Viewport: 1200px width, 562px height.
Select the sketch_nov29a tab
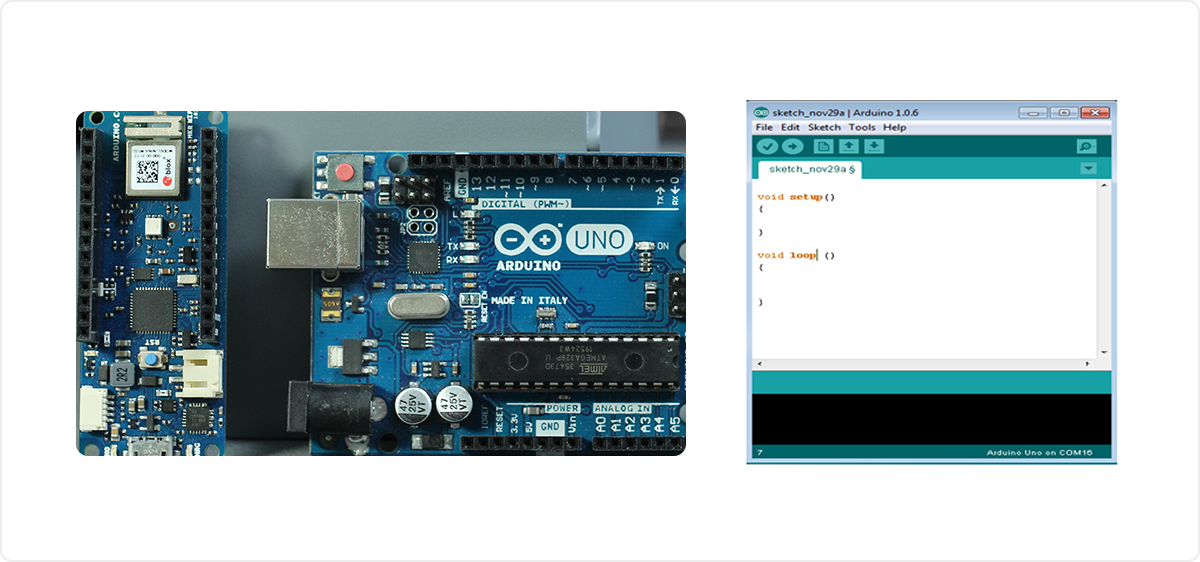click(808, 170)
